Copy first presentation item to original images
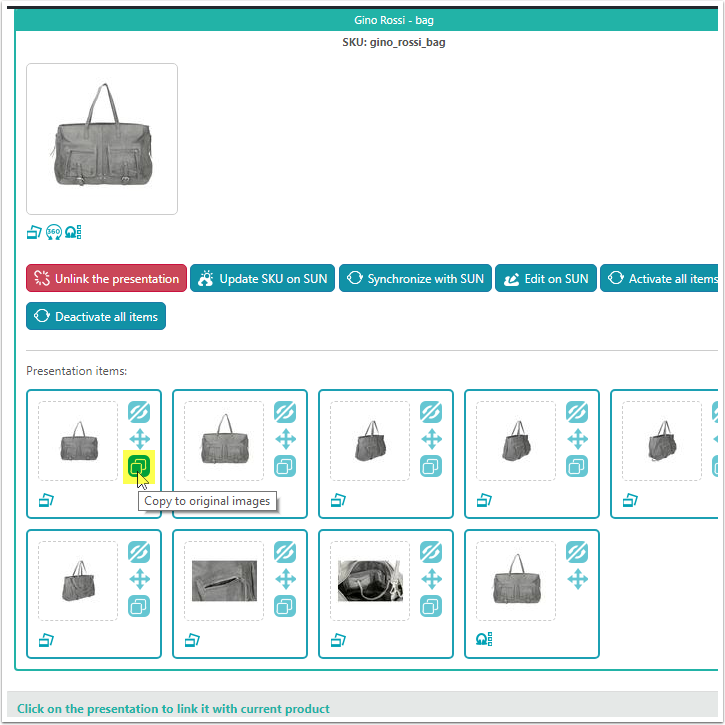The height and width of the screenshot is (725, 725). [139, 466]
